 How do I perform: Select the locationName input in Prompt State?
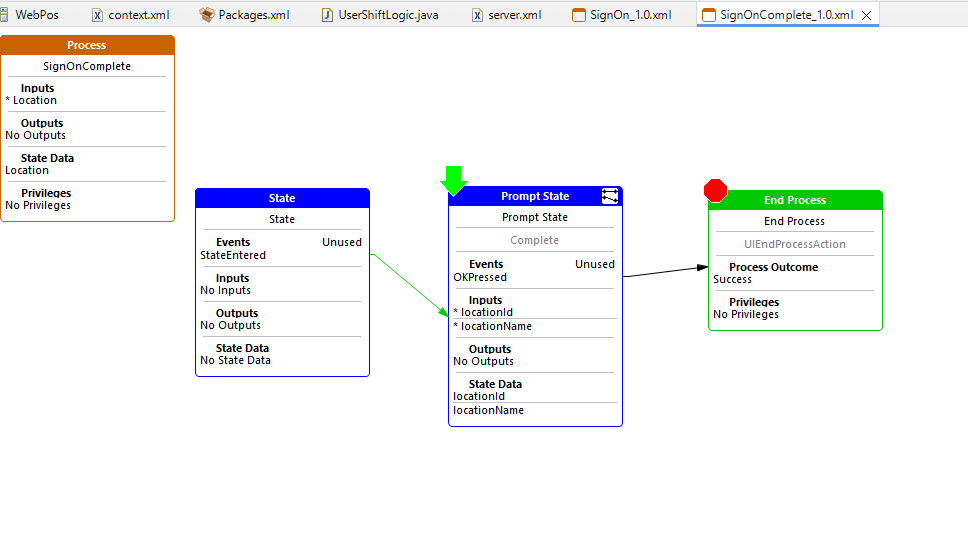tap(496, 326)
